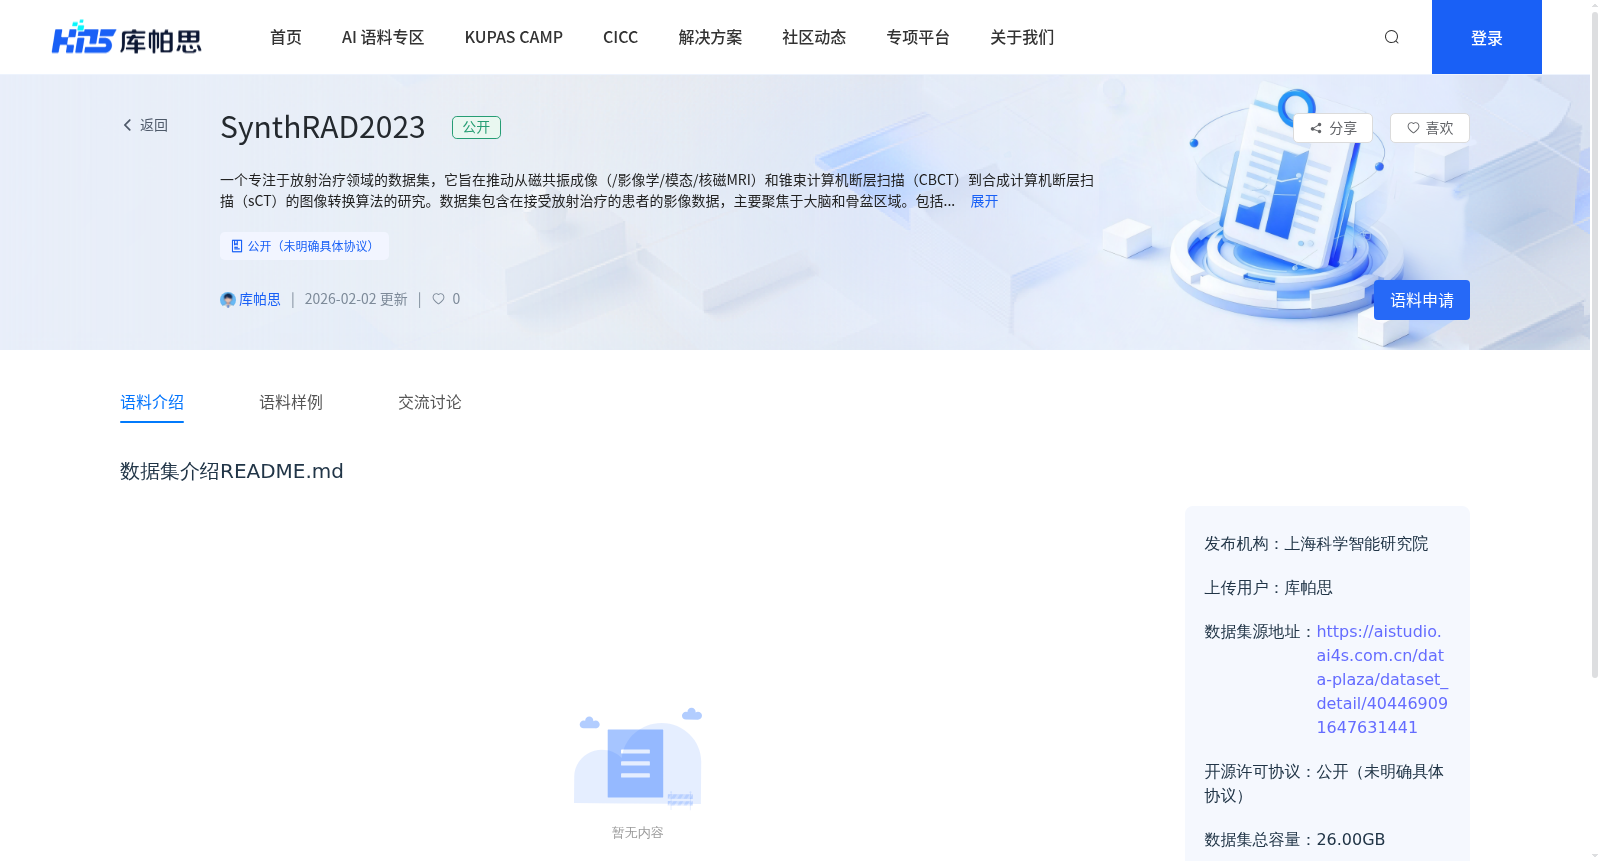Screen dimensions: 1600x861
Task: Click 数据集总容量:26.00GB text
Action: [1294, 840]
